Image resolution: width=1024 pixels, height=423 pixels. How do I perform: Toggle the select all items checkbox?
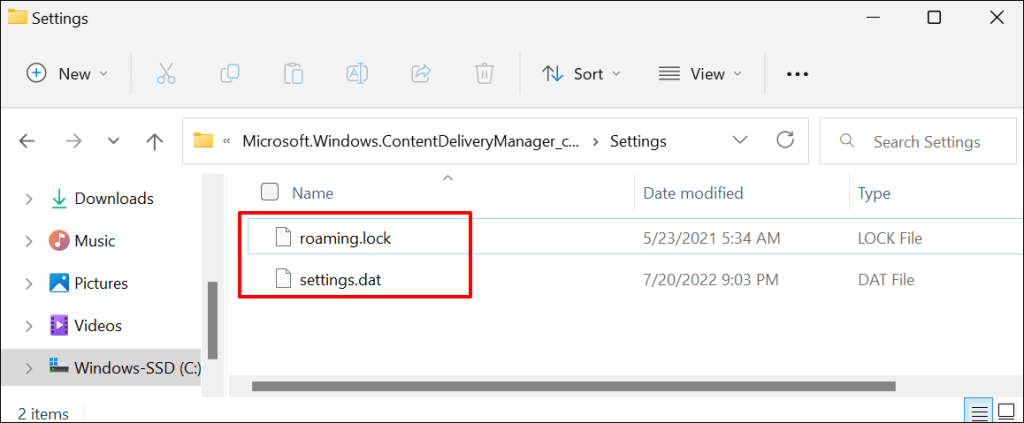[x=269, y=192]
